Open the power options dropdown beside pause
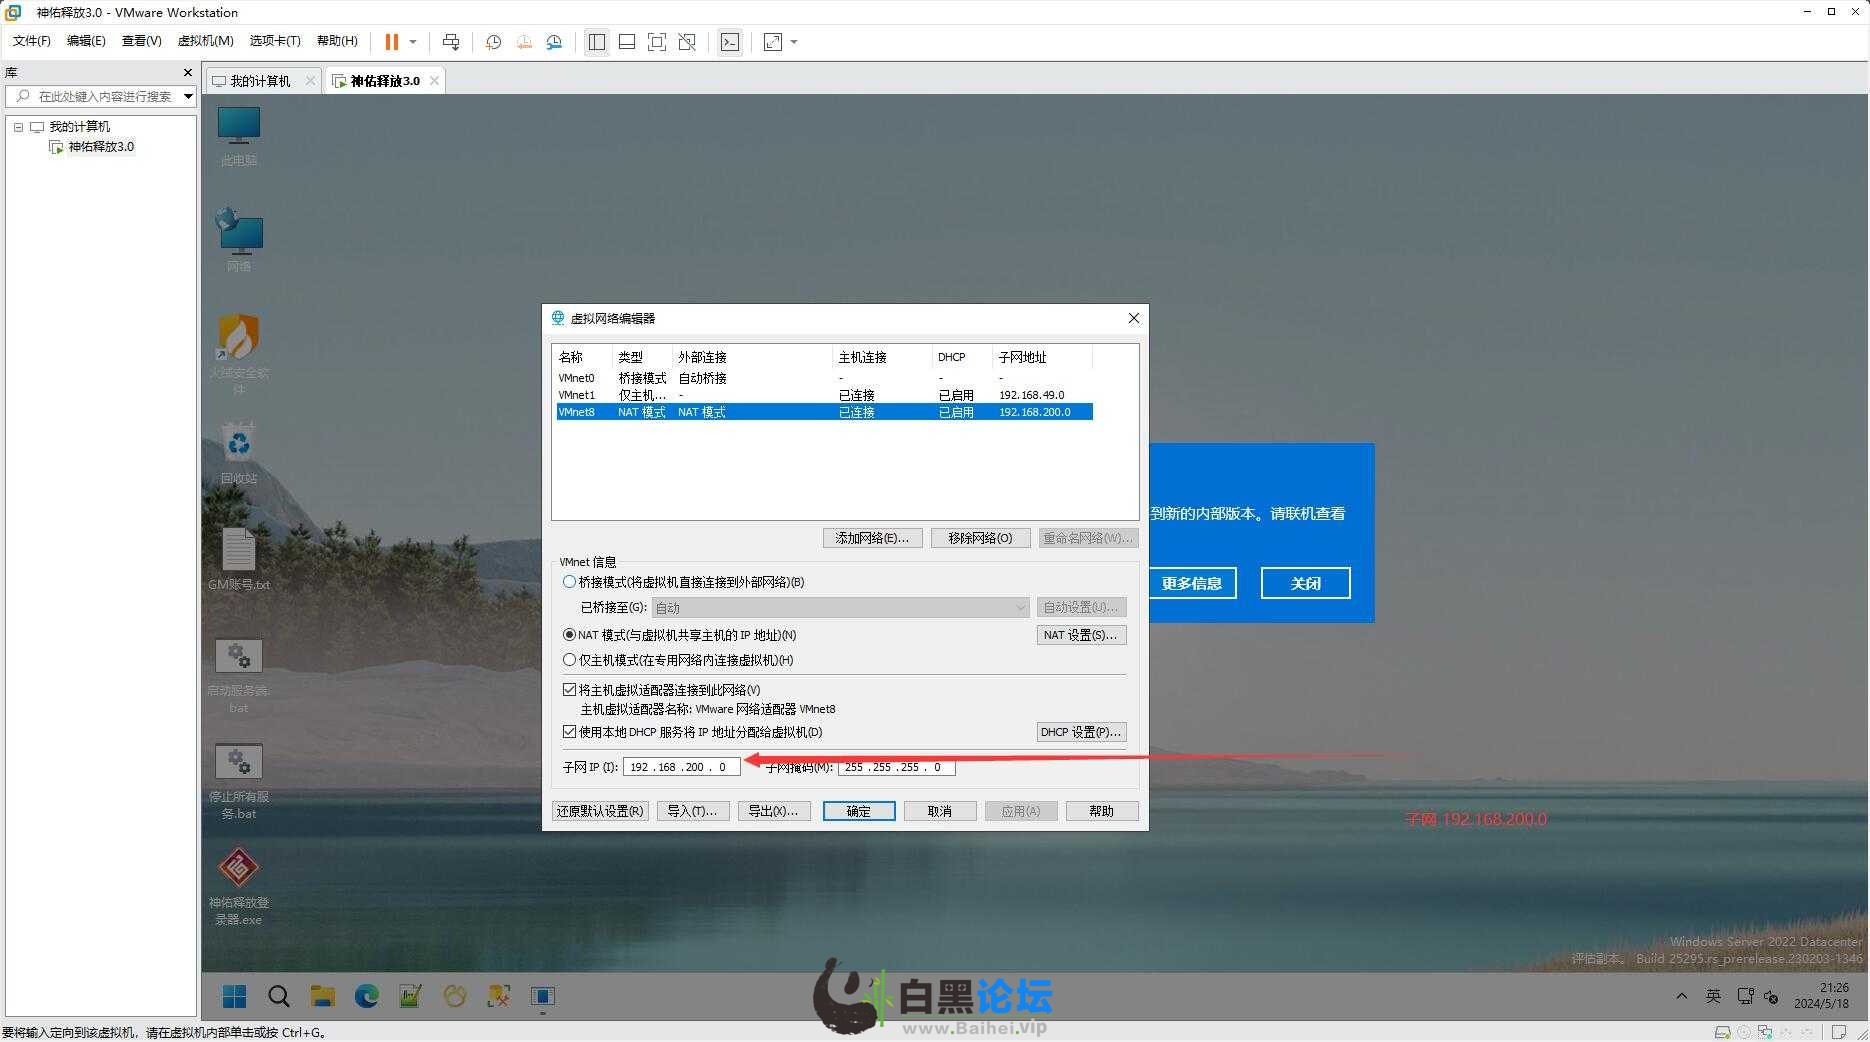 pyautogui.click(x=413, y=42)
